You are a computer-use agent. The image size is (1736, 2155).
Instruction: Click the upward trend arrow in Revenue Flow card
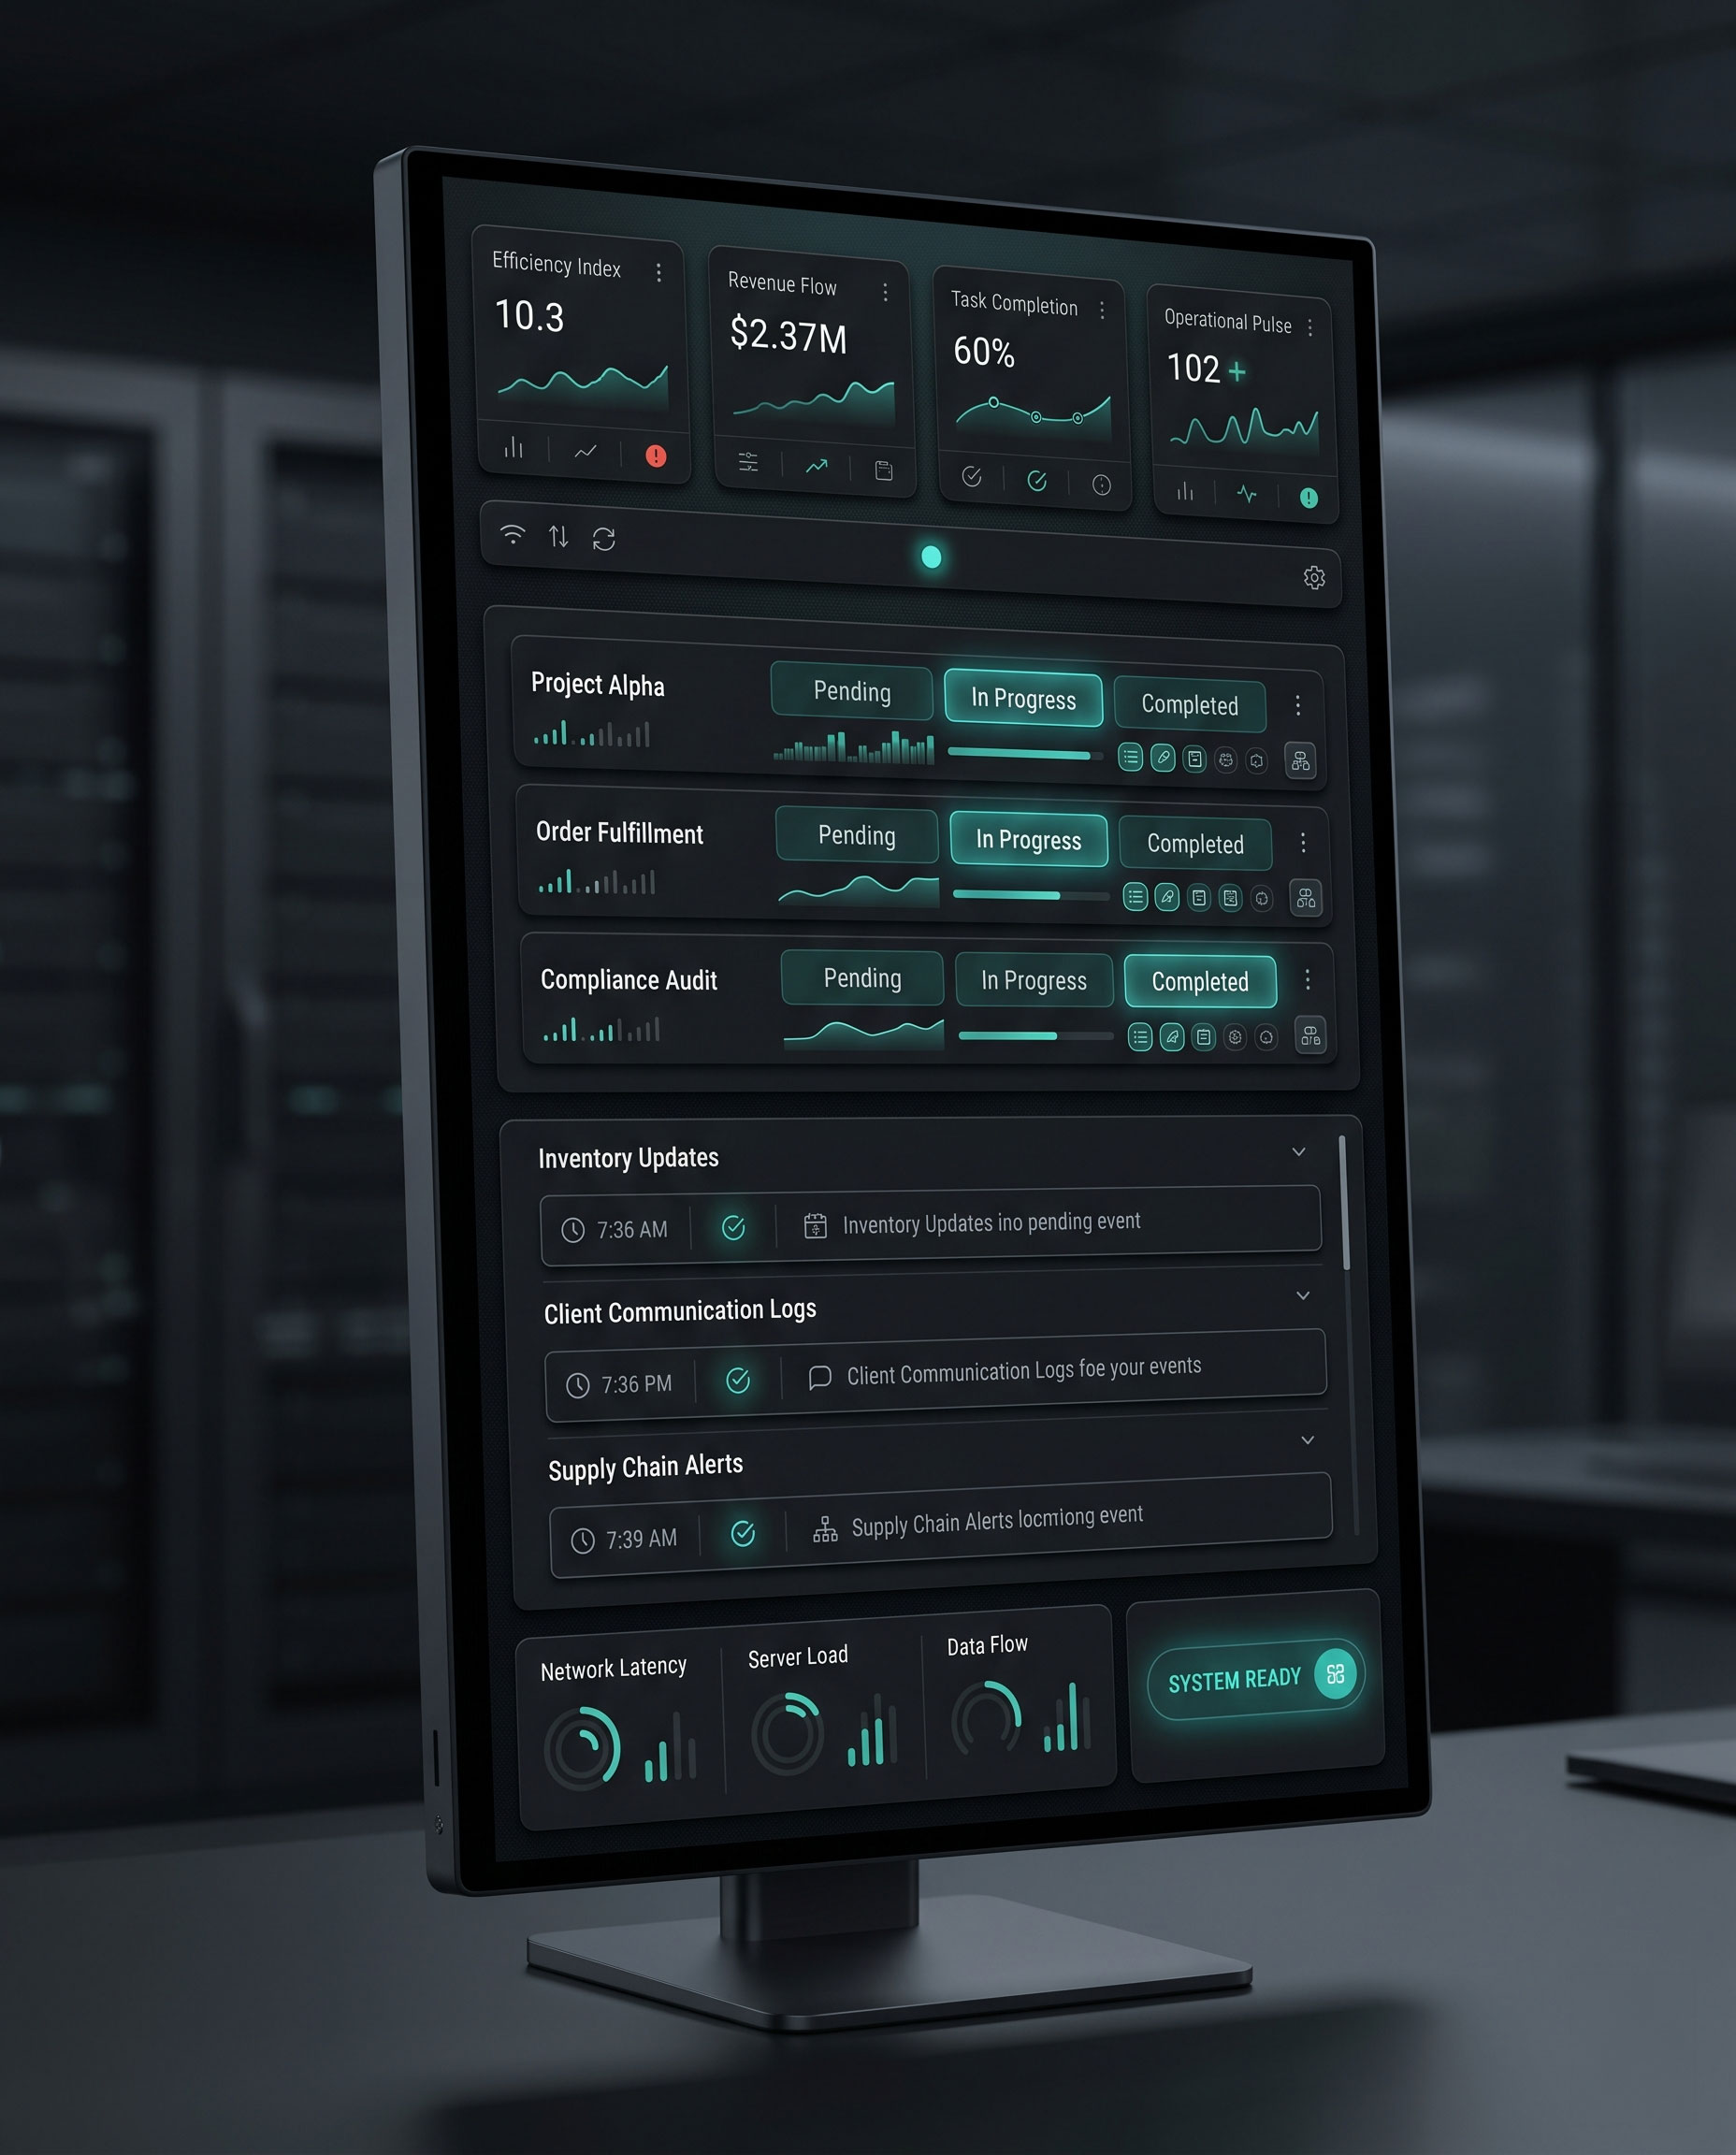[x=817, y=466]
